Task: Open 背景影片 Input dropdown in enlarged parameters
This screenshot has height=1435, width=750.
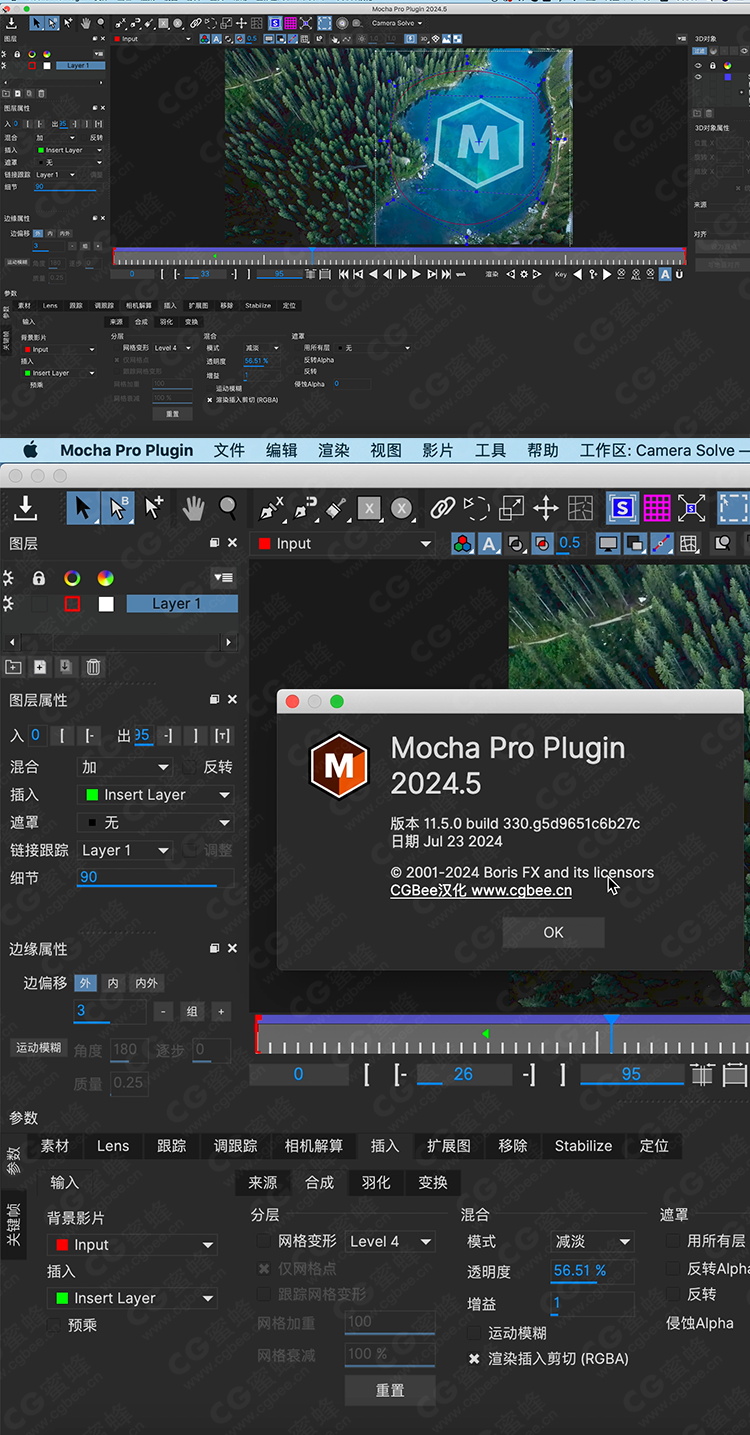Action: click(132, 1245)
